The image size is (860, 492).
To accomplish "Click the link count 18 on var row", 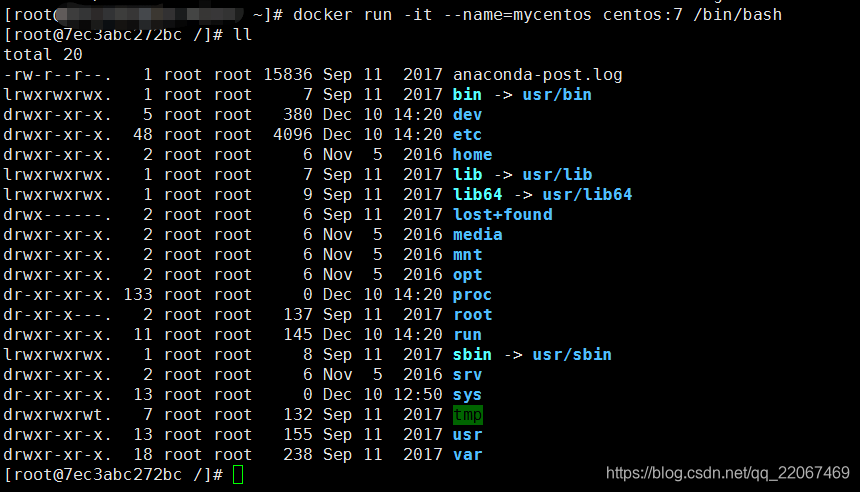I will 143,455.
